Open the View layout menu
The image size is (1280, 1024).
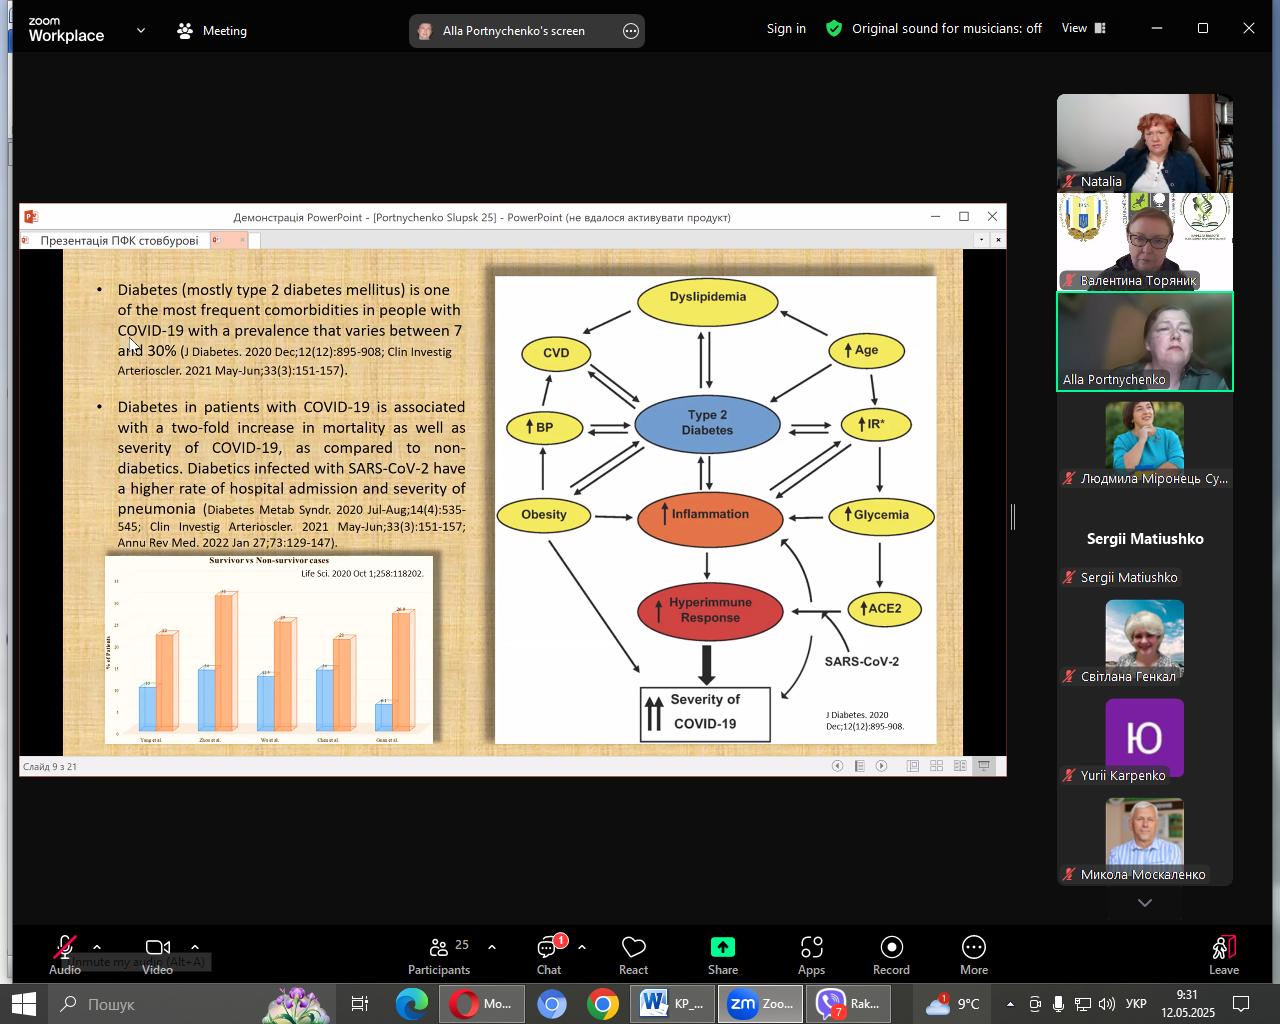click(1084, 28)
